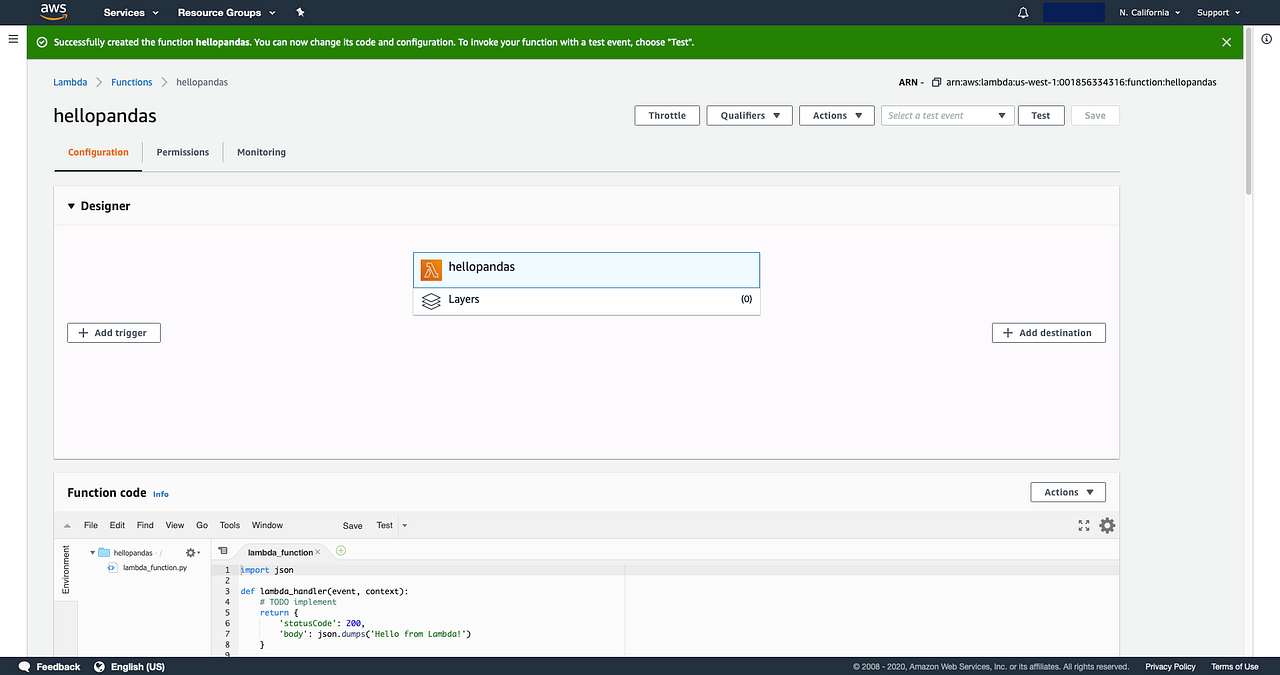The image size is (1280, 675).
Task: Copy the function ARN using the copy icon
Action: click(x=935, y=82)
